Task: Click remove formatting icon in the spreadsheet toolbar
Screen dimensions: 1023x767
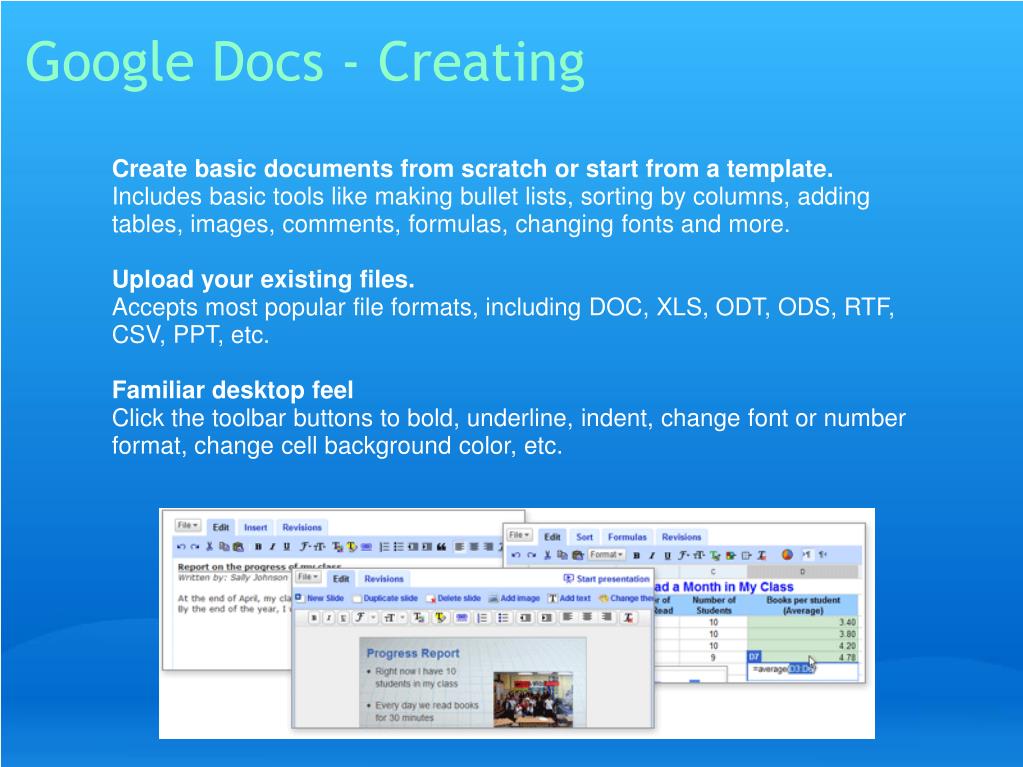Action: click(761, 556)
